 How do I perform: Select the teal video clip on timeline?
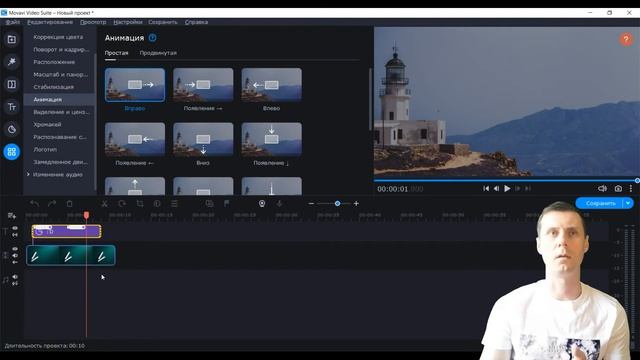click(x=71, y=256)
